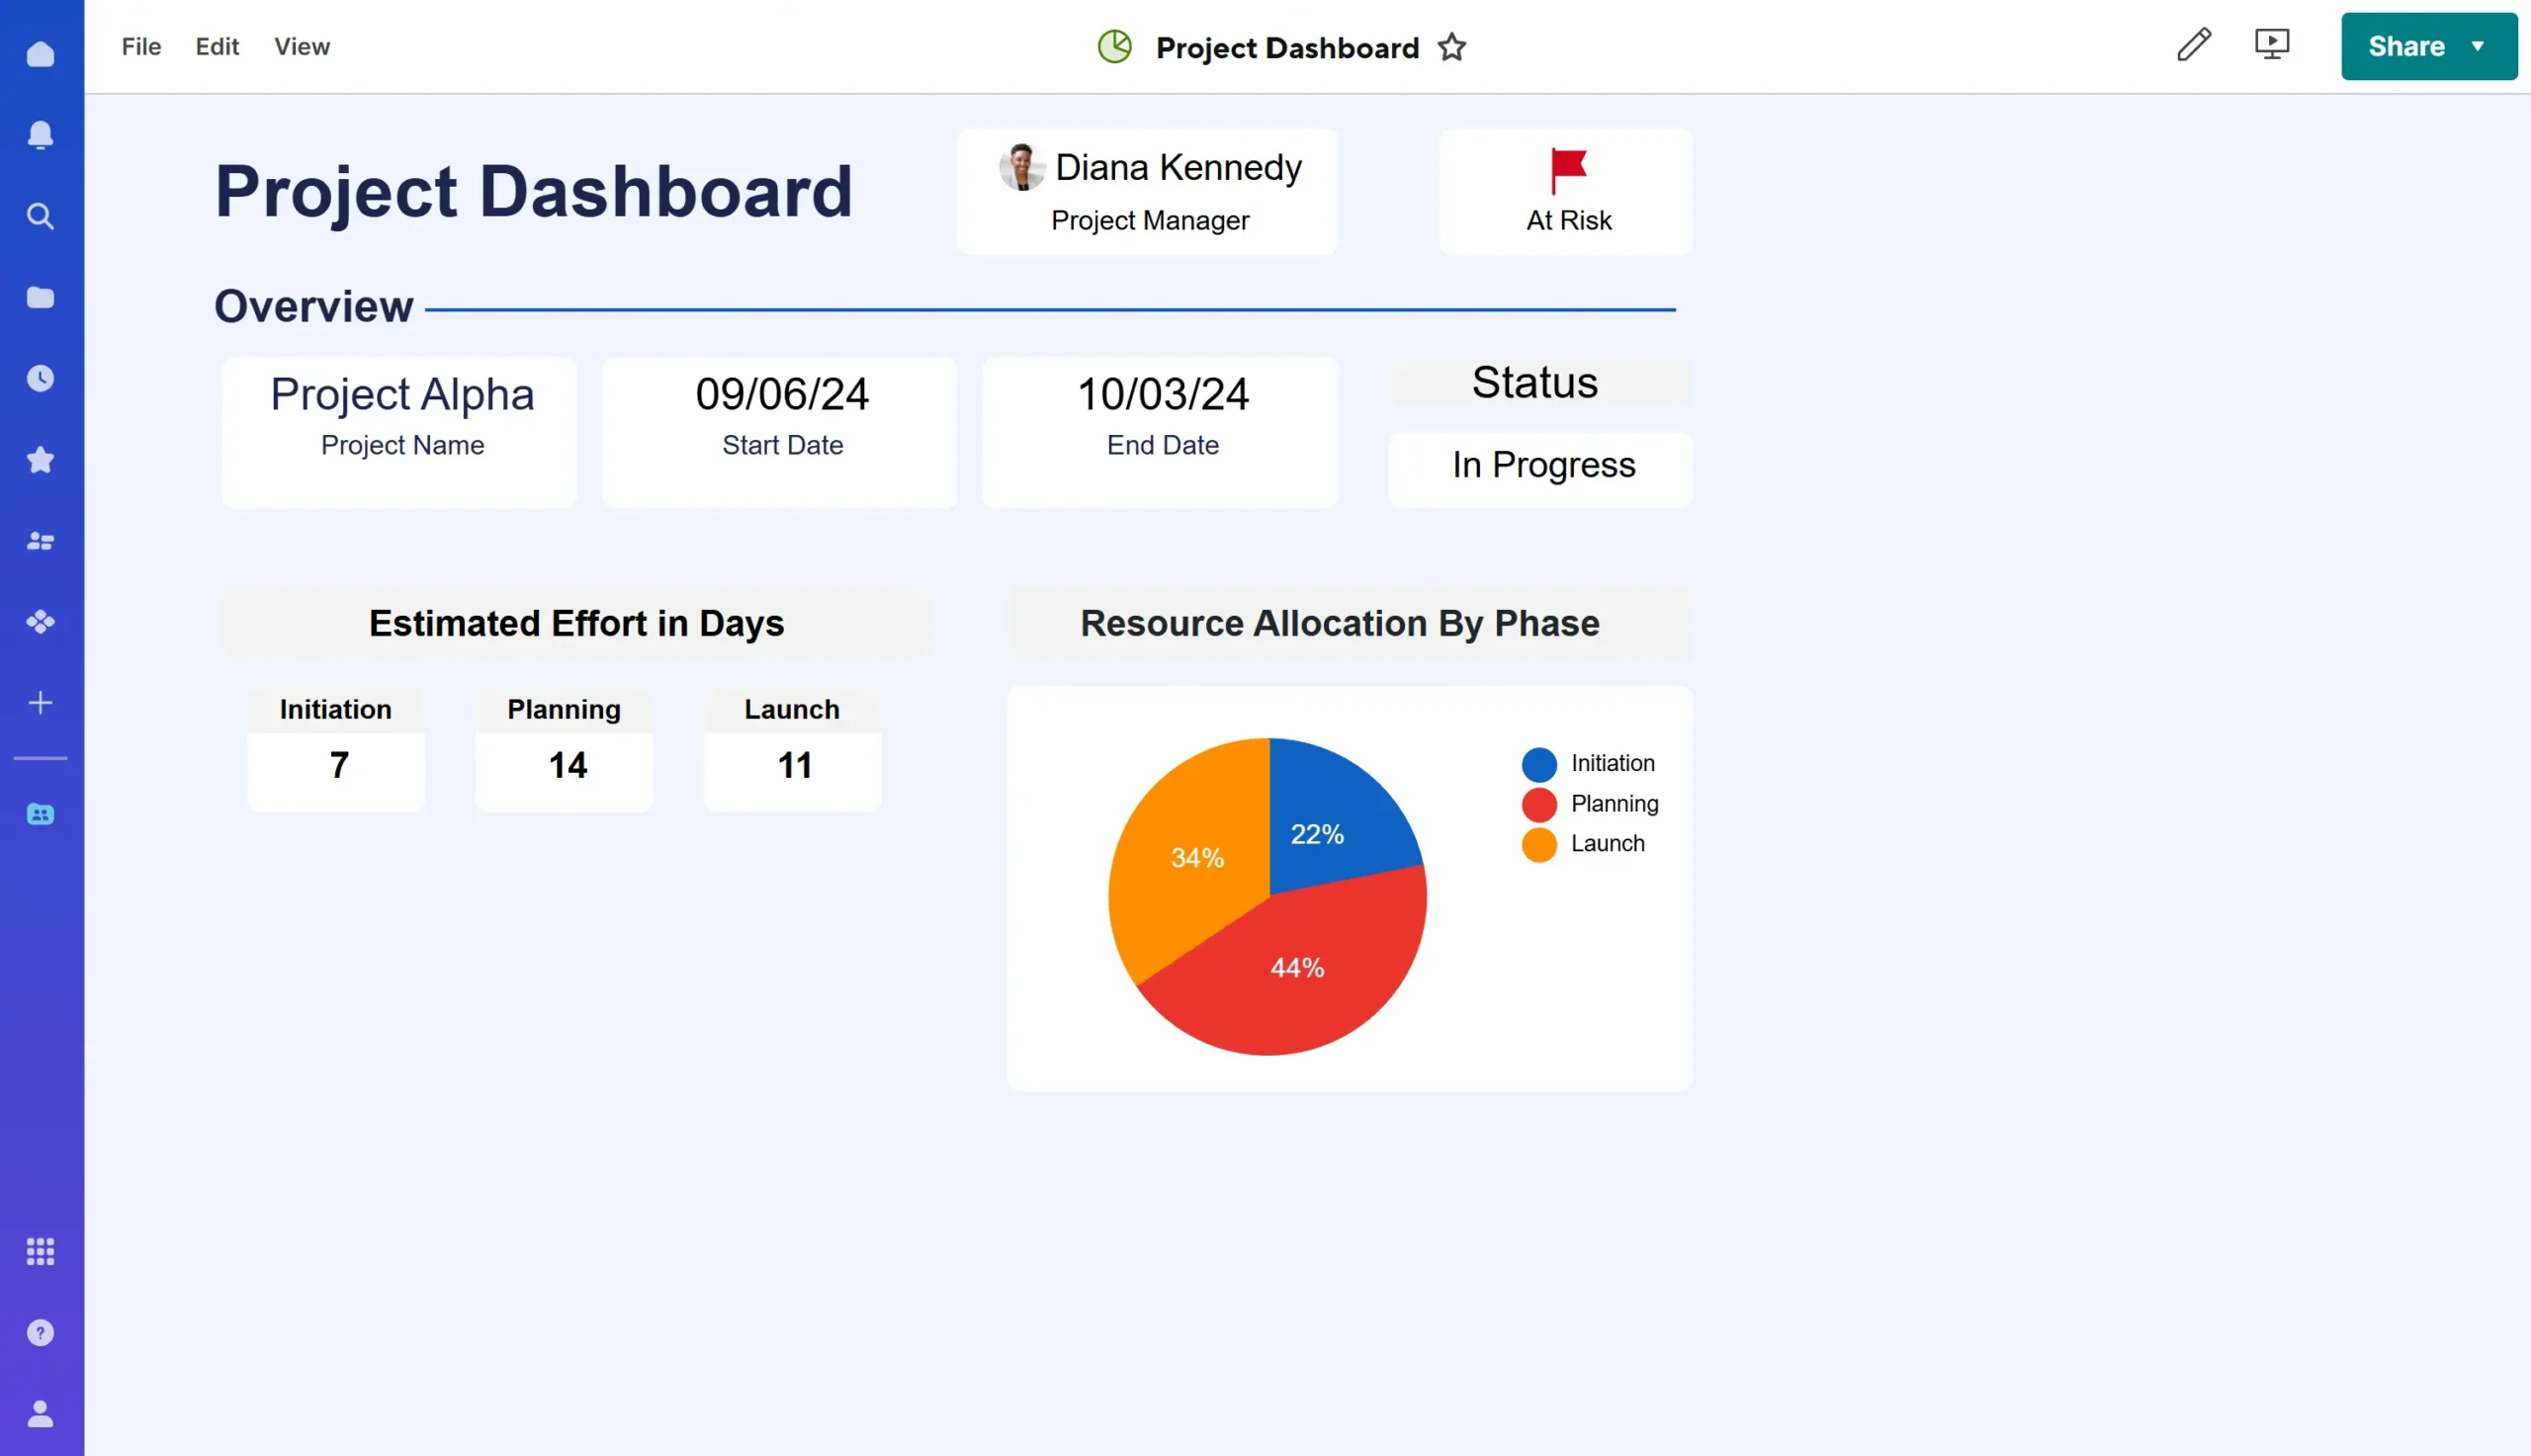The width and height of the screenshot is (2531, 1456).
Task: Click Diana Kennedy's profile photo
Action: [x=1020, y=168]
